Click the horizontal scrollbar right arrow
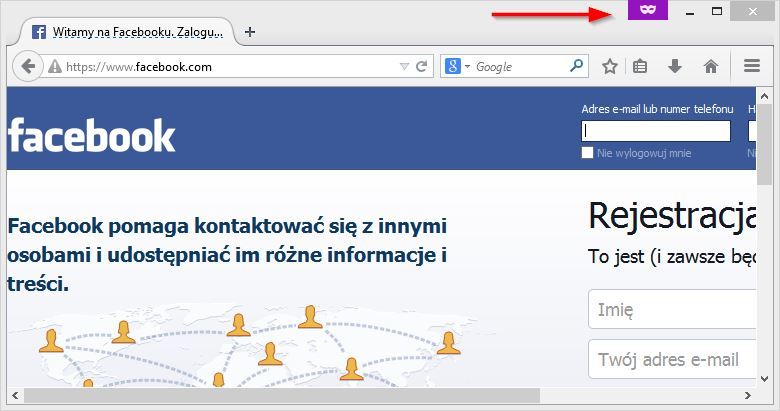Screen dimensions: 780x411 (x=748, y=396)
